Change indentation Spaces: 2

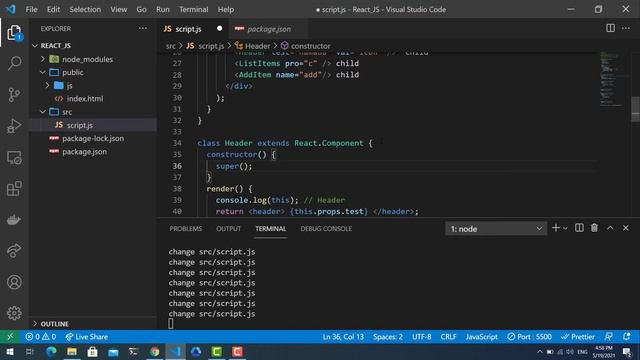[388, 337]
